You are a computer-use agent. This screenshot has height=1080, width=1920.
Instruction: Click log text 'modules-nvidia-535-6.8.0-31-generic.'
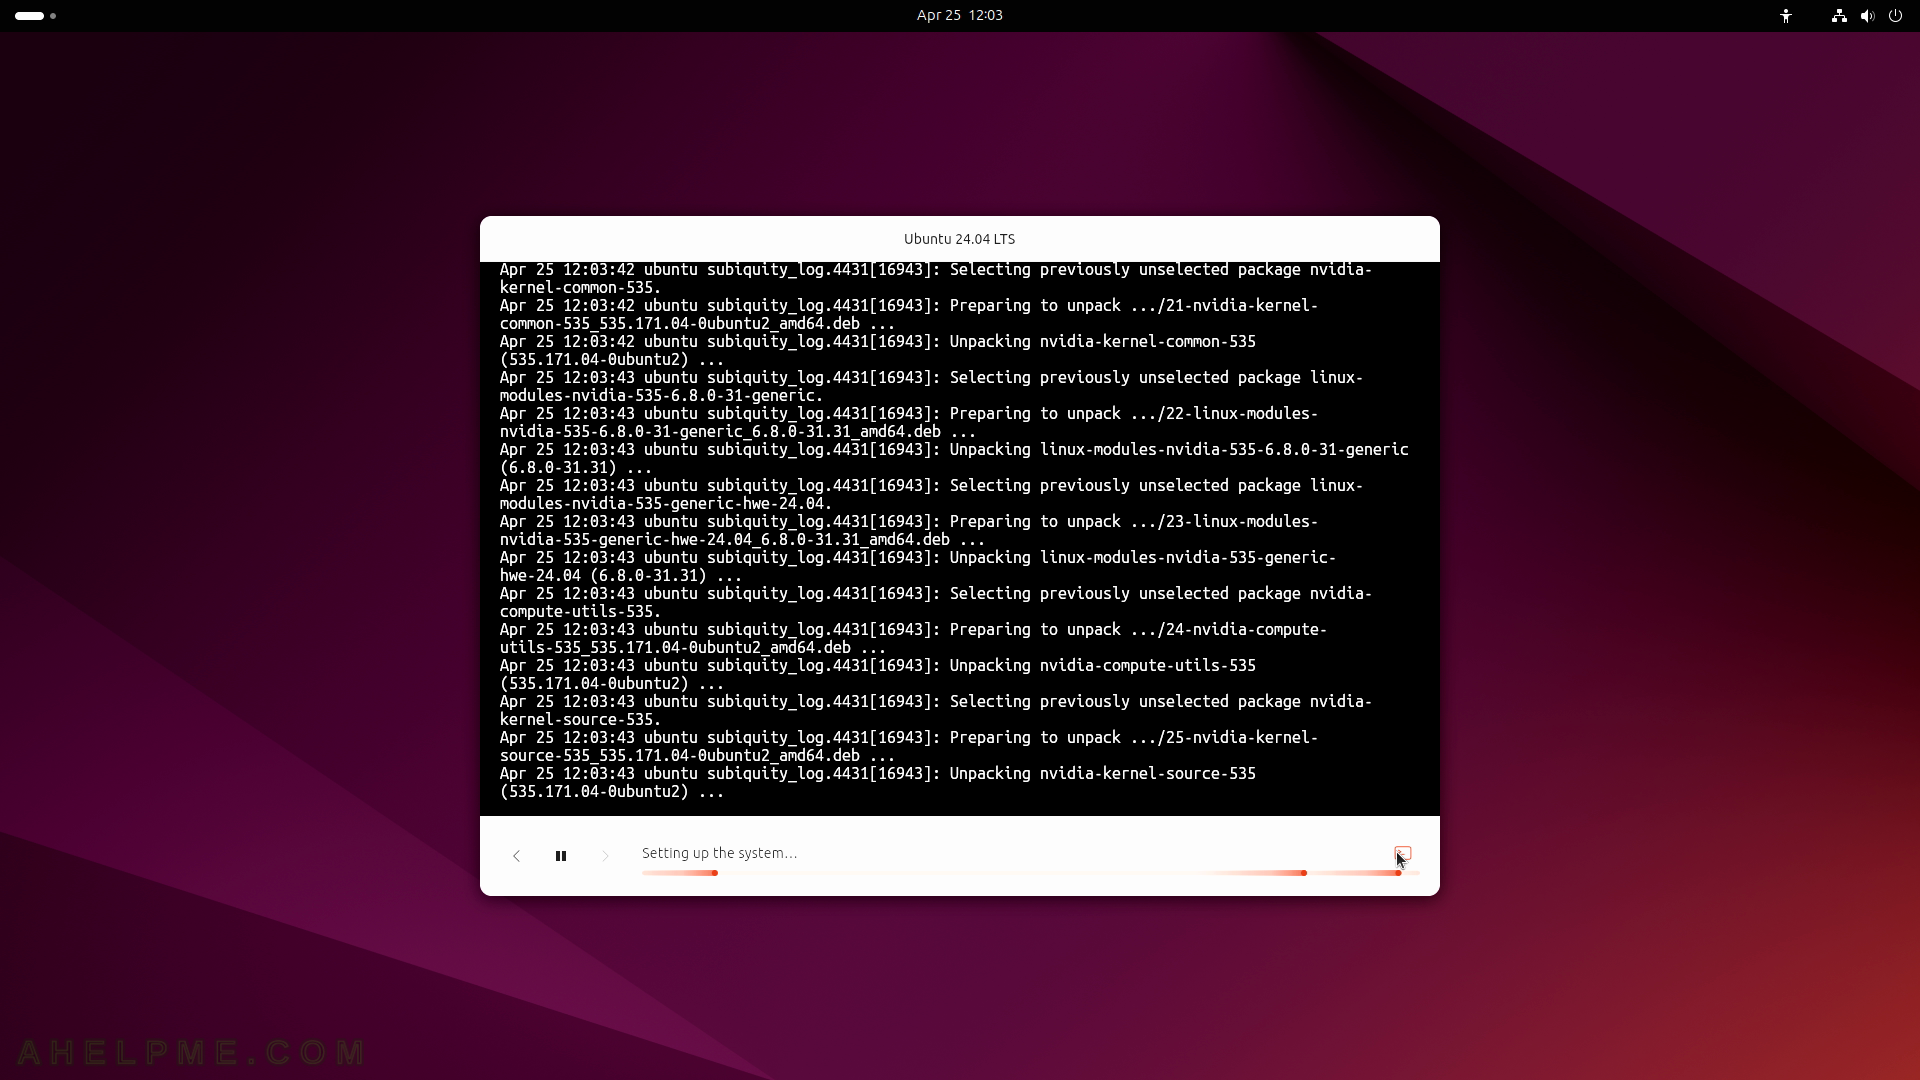pos(661,396)
